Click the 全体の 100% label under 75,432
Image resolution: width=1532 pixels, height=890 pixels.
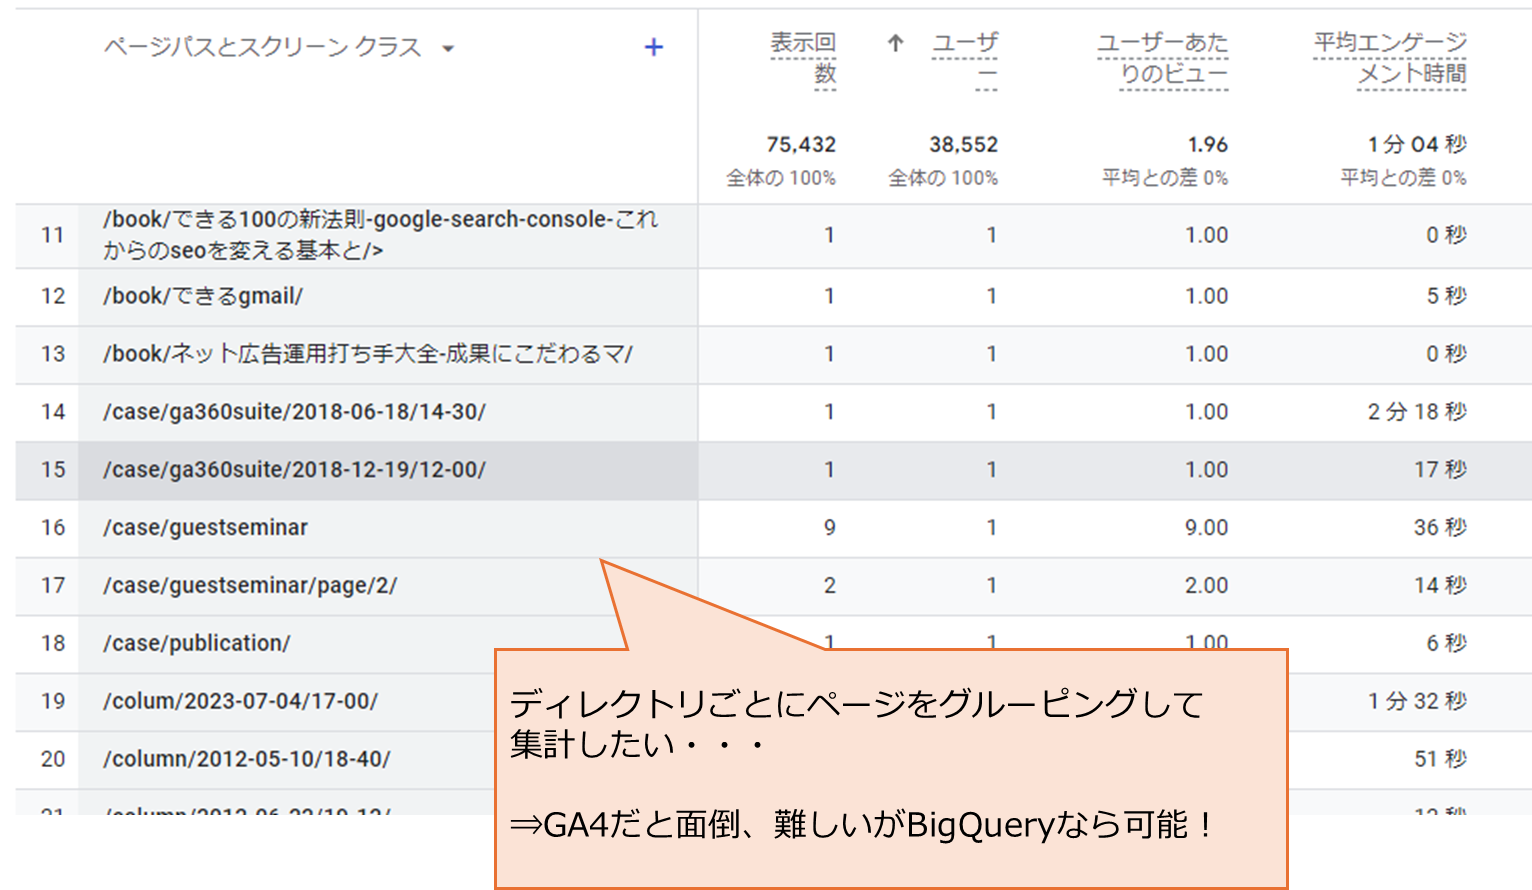tap(781, 178)
